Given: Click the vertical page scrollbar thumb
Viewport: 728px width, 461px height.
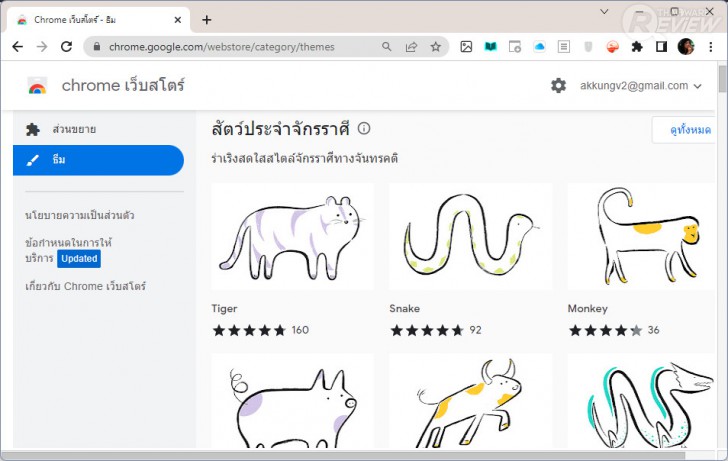Looking at the screenshot, I should point(722,79).
